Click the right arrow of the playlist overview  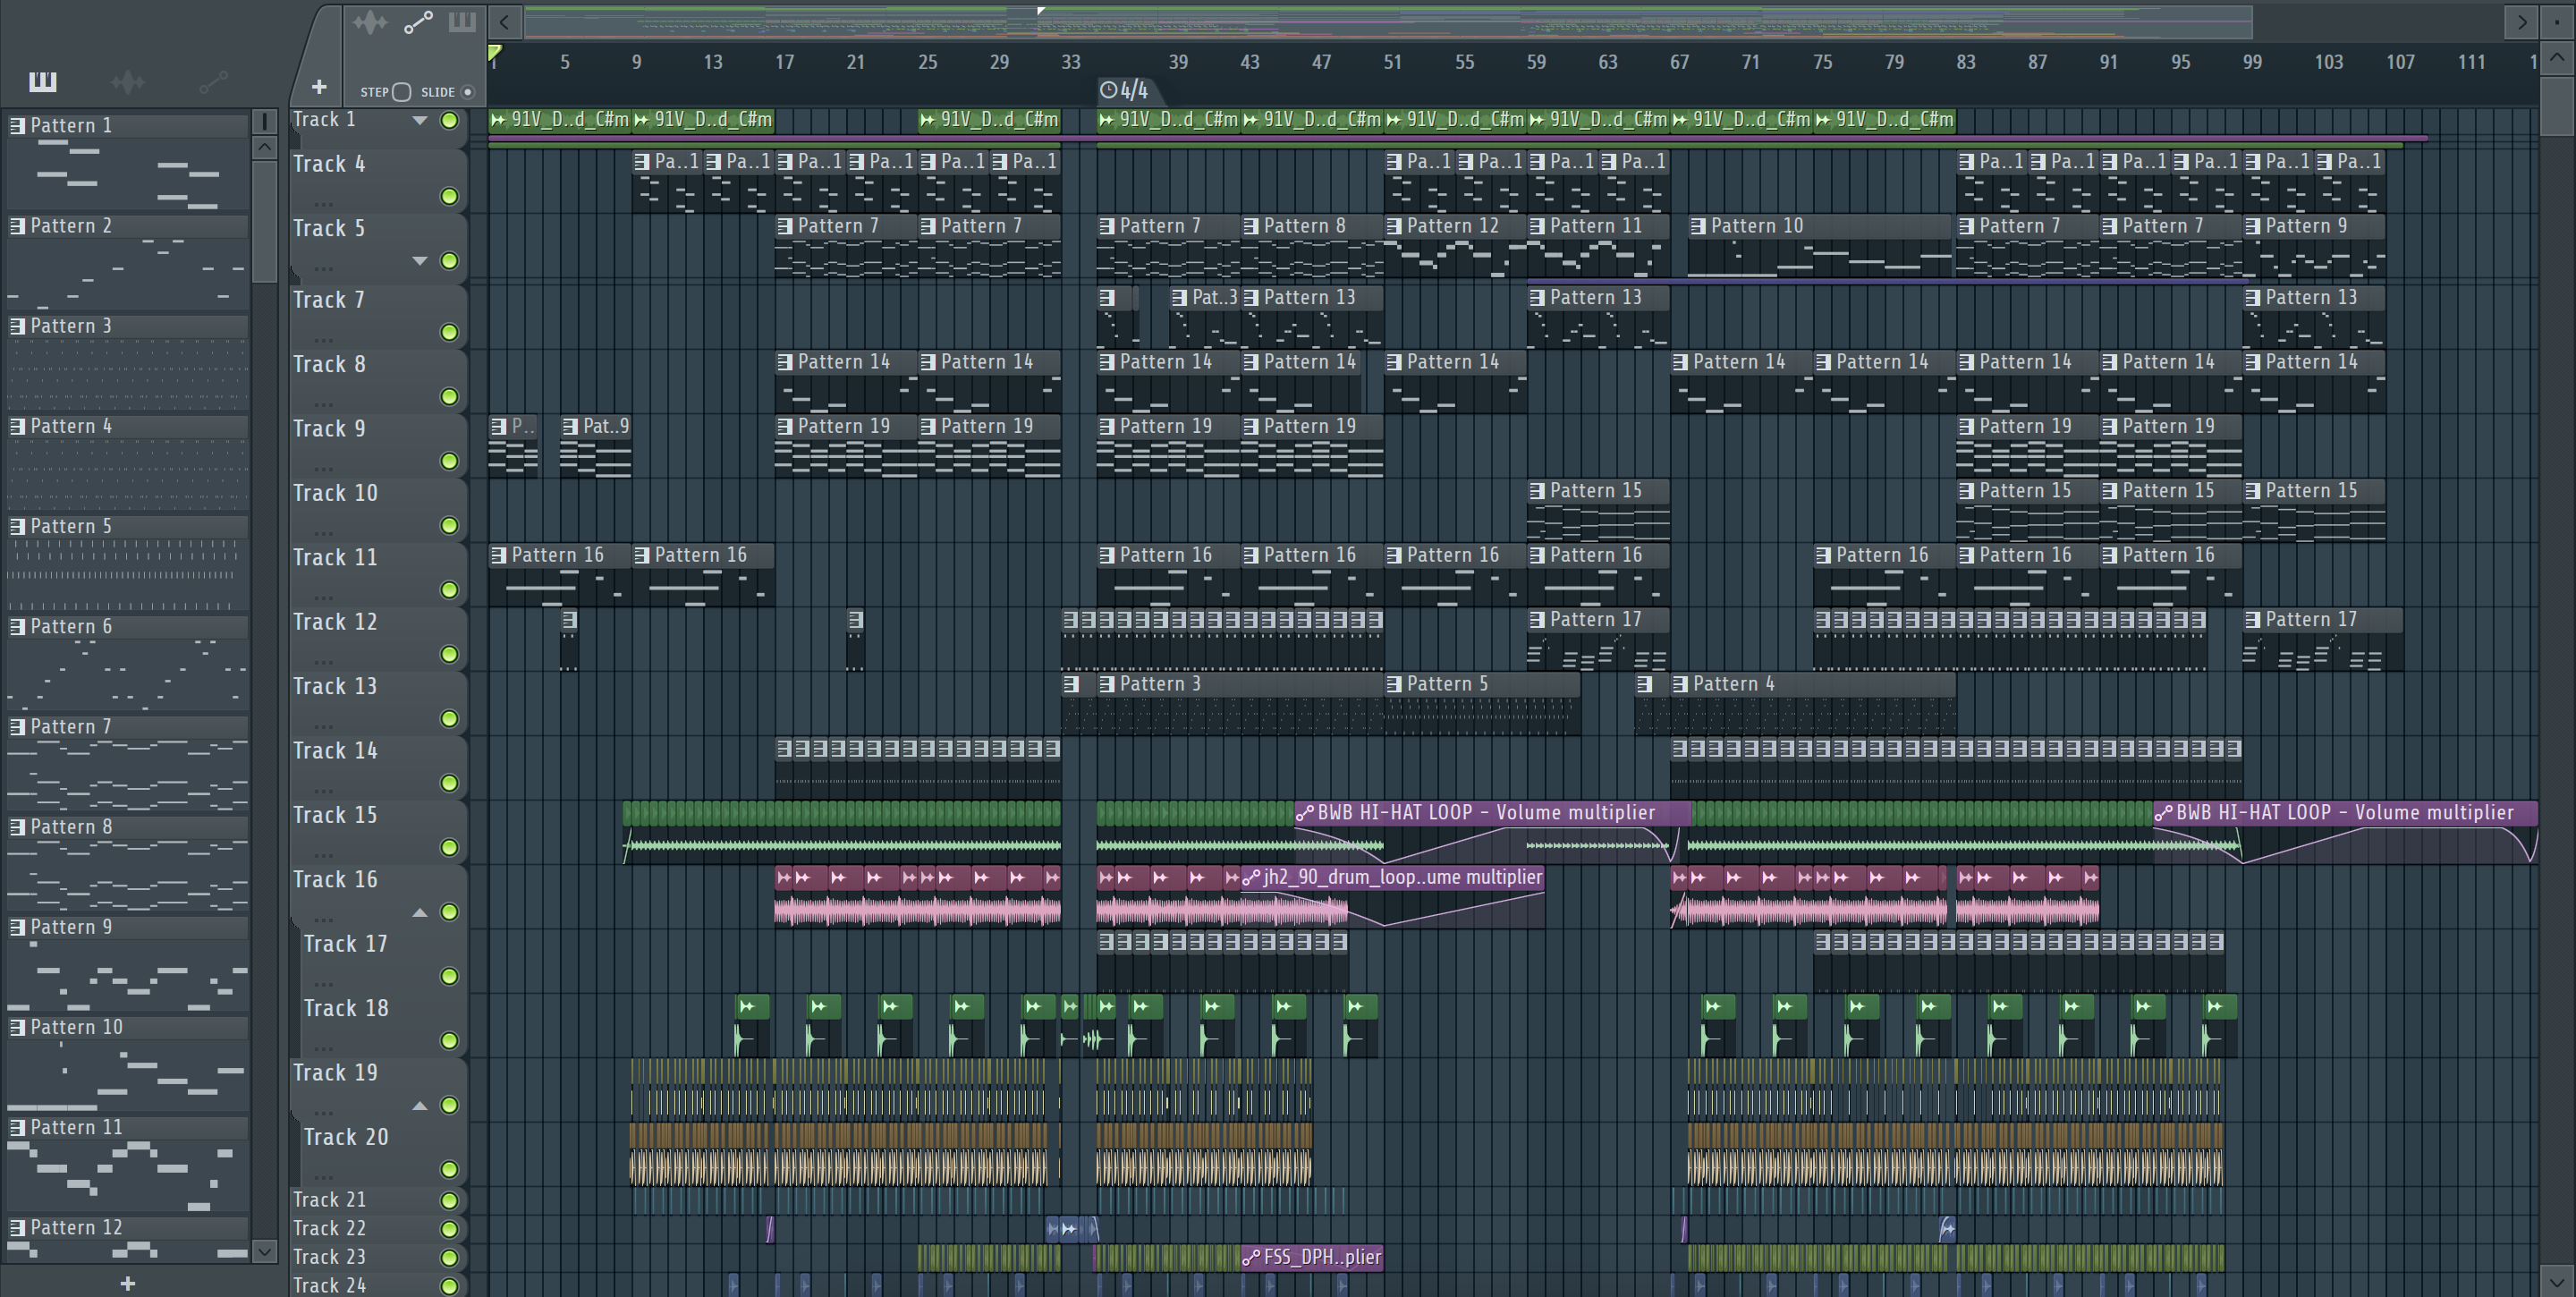coord(2521,21)
